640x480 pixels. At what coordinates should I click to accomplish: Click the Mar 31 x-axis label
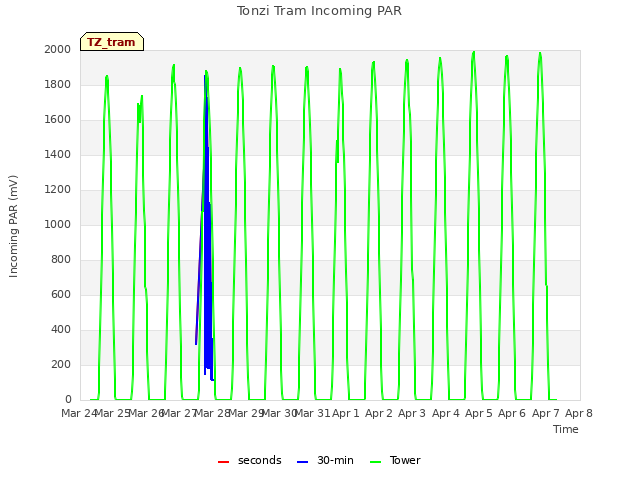tap(312, 413)
